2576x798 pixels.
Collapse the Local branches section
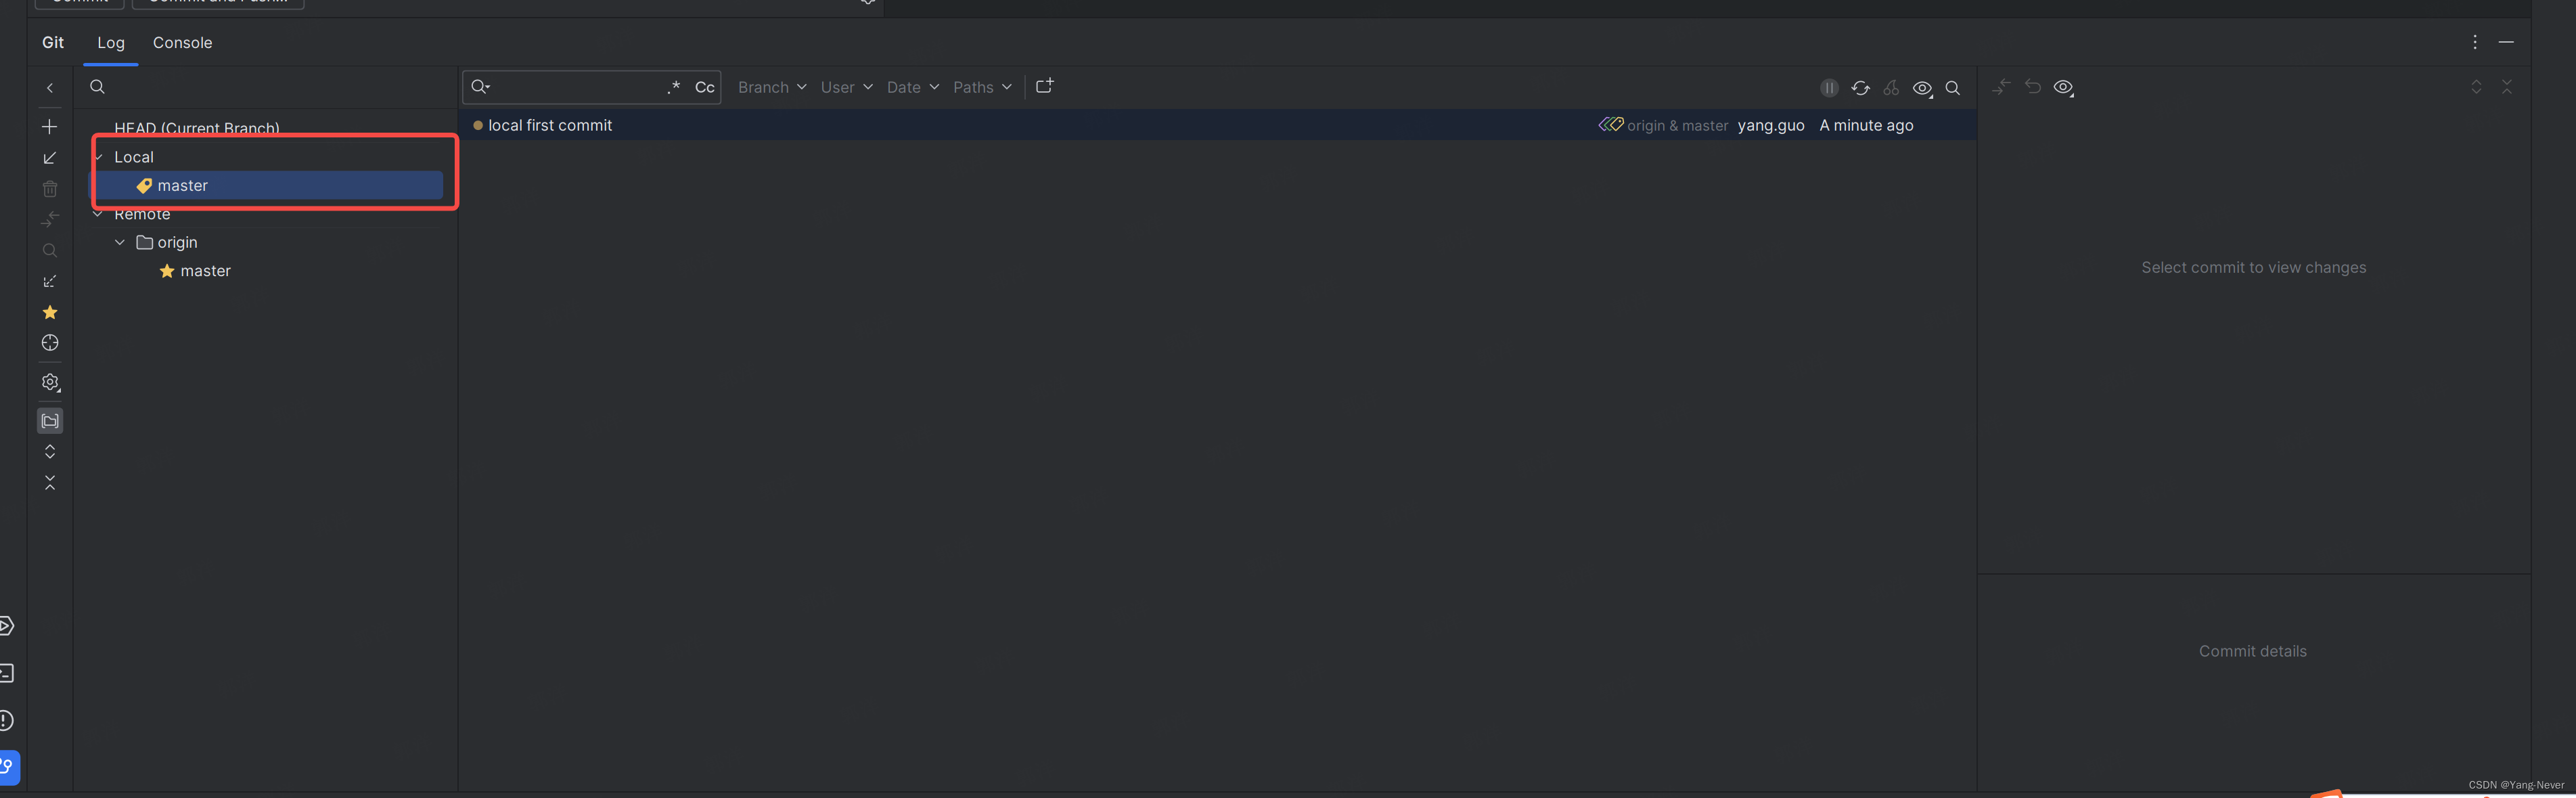click(x=98, y=156)
